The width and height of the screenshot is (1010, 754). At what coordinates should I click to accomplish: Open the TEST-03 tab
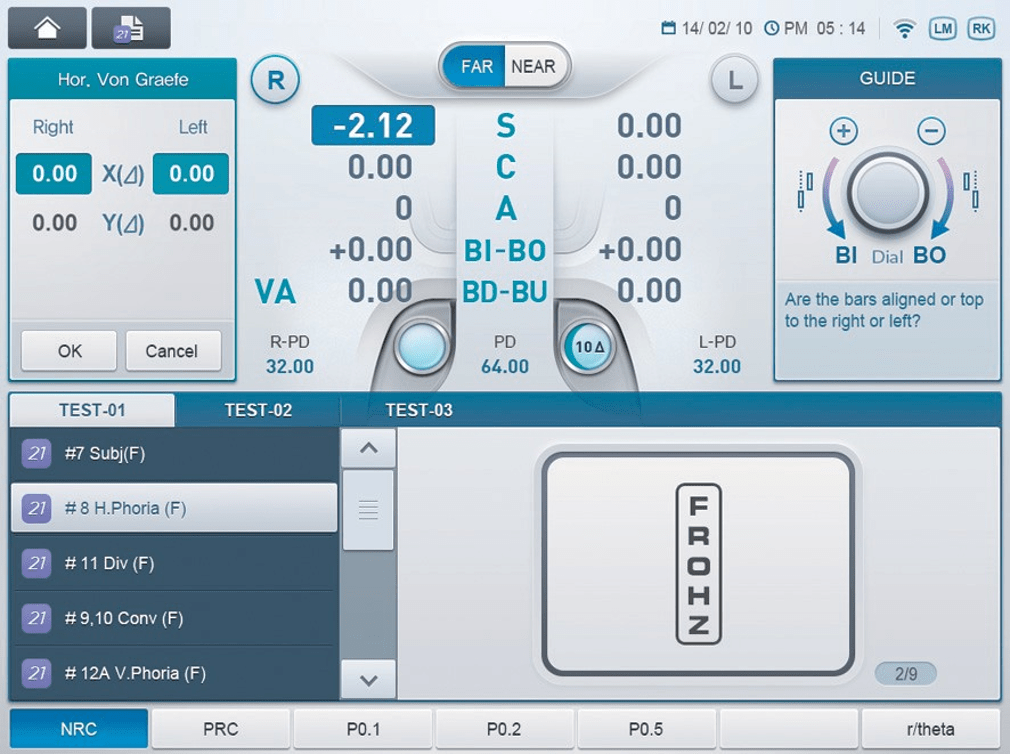tap(419, 410)
